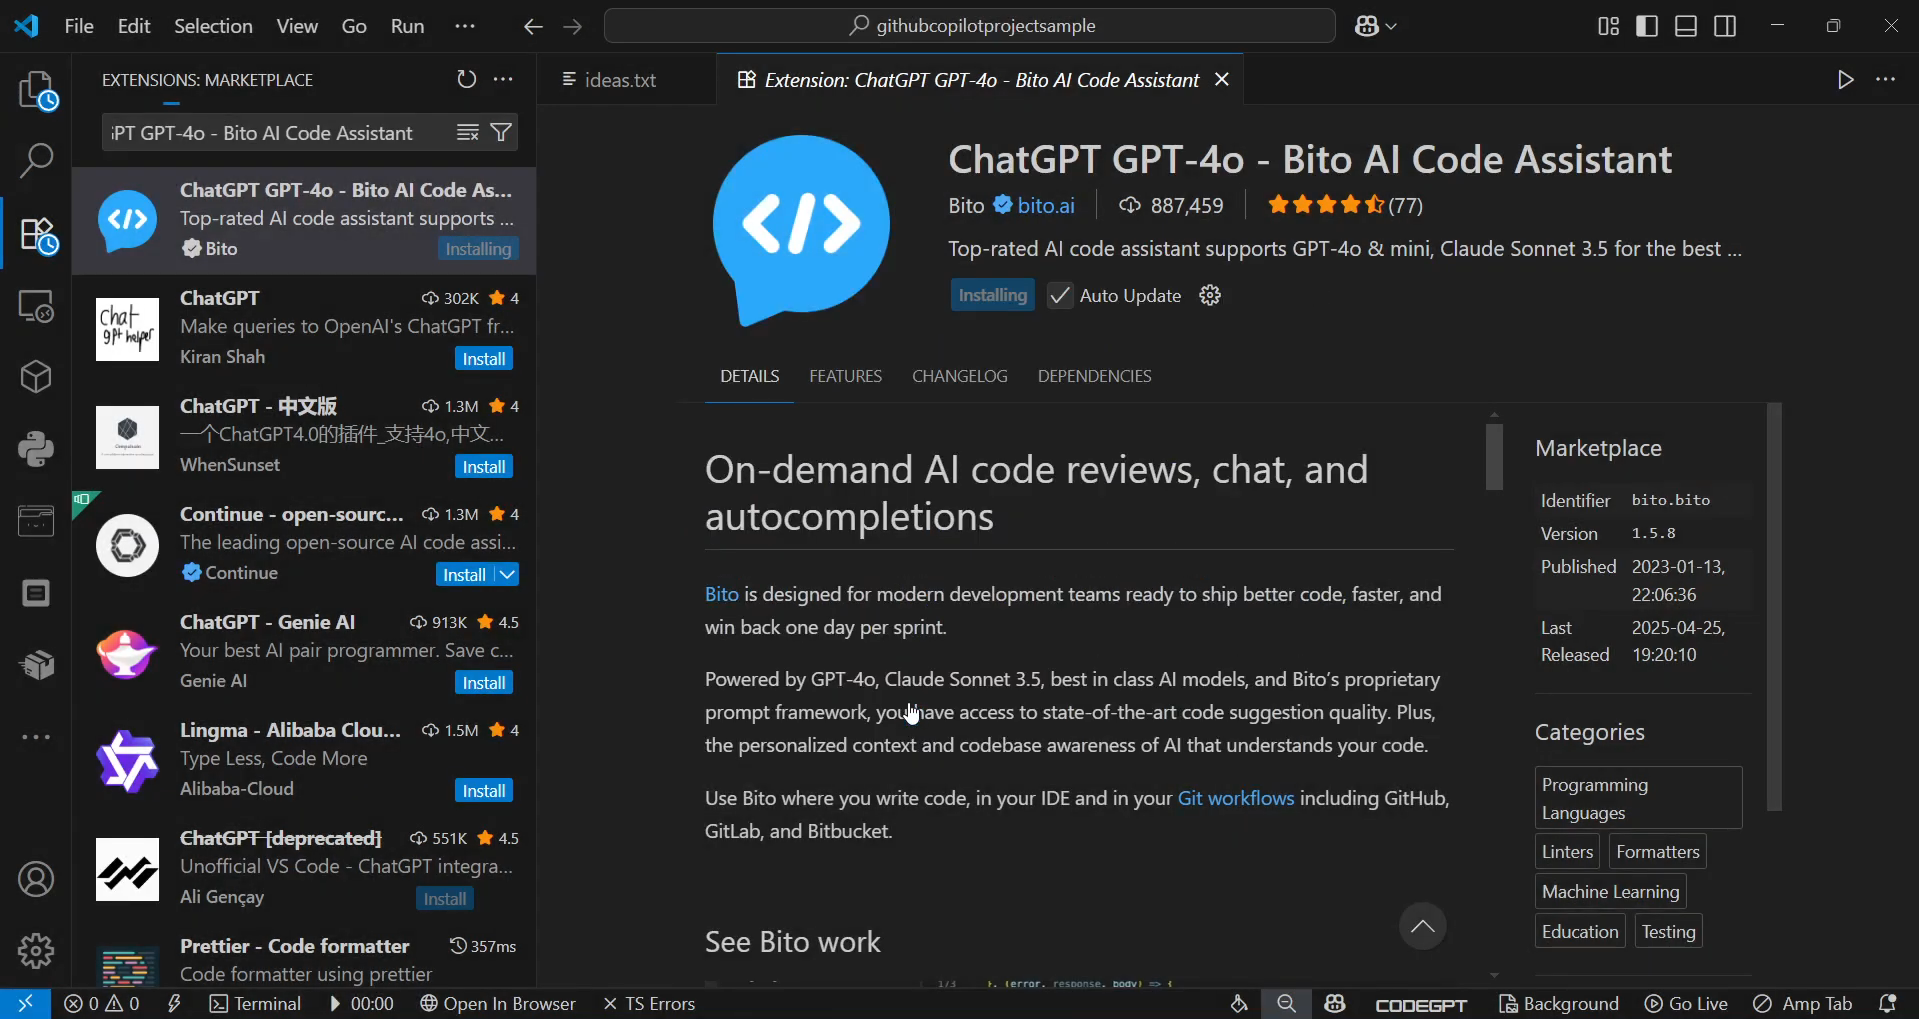Select the Prettier - Code formatter extension

click(x=304, y=960)
